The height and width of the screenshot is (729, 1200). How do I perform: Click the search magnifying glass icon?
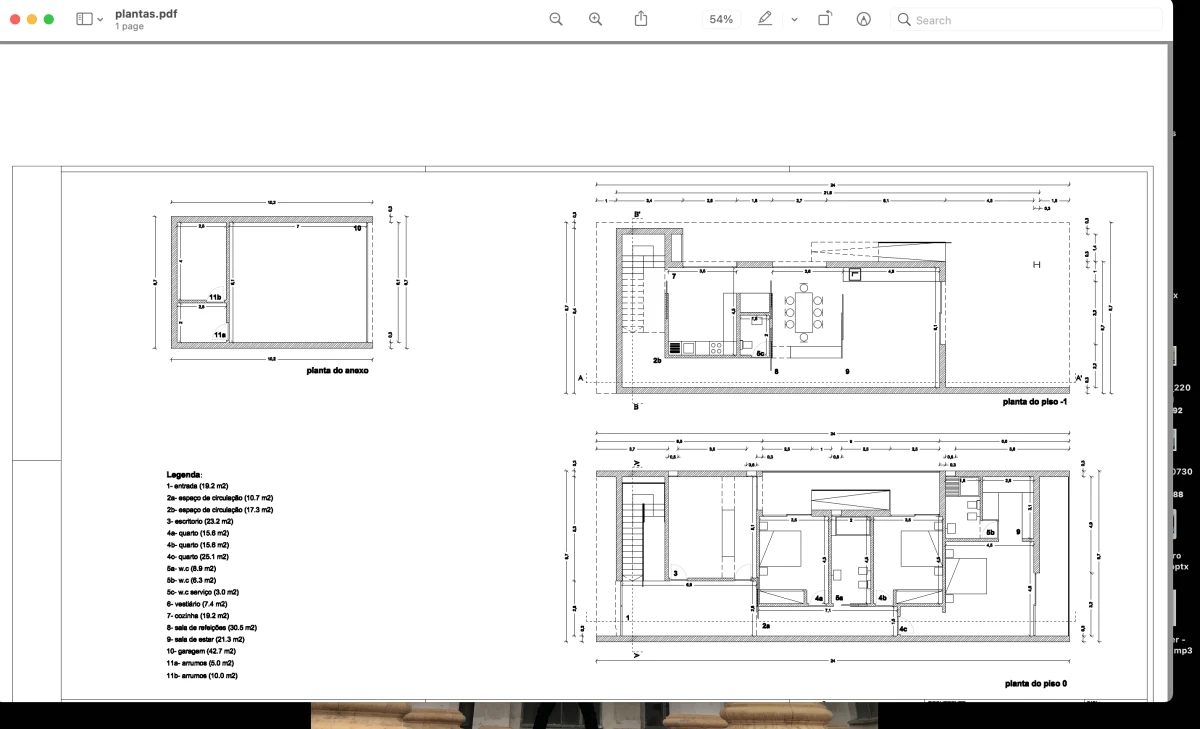point(904,20)
